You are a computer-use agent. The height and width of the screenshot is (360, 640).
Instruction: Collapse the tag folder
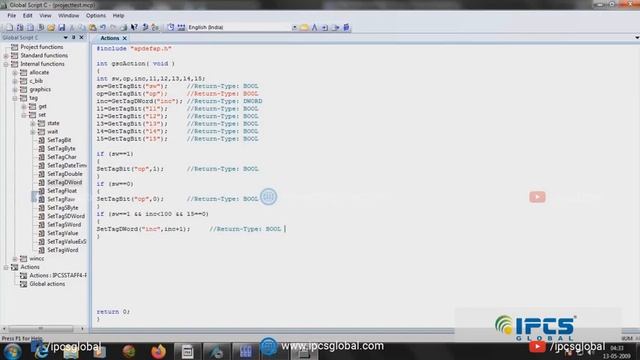(15, 98)
